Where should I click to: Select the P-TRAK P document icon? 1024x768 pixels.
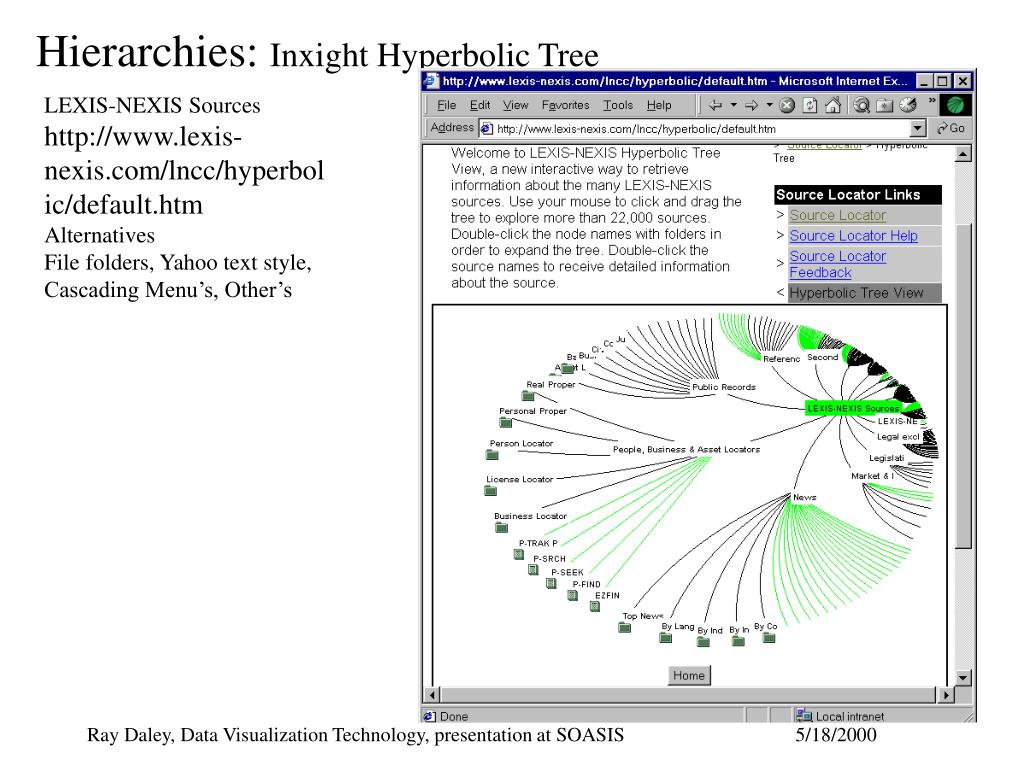(519, 554)
